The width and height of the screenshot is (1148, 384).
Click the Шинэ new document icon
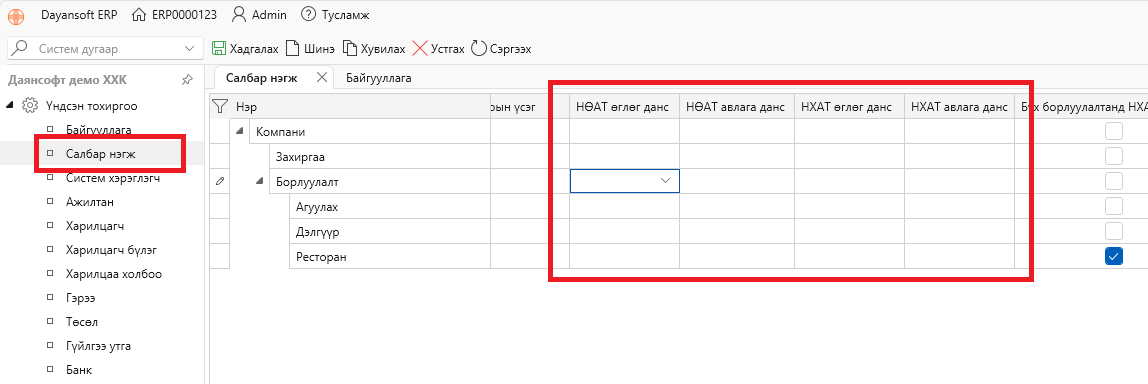pyautogui.click(x=292, y=48)
